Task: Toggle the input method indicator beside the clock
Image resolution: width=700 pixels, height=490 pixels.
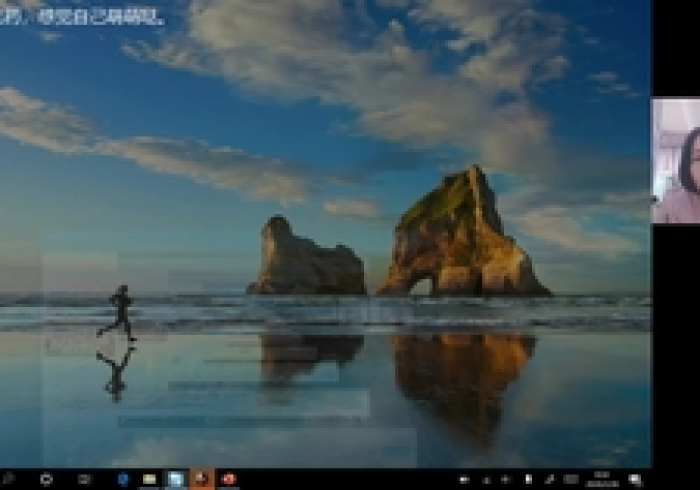Action: pyautogui.click(x=571, y=480)
